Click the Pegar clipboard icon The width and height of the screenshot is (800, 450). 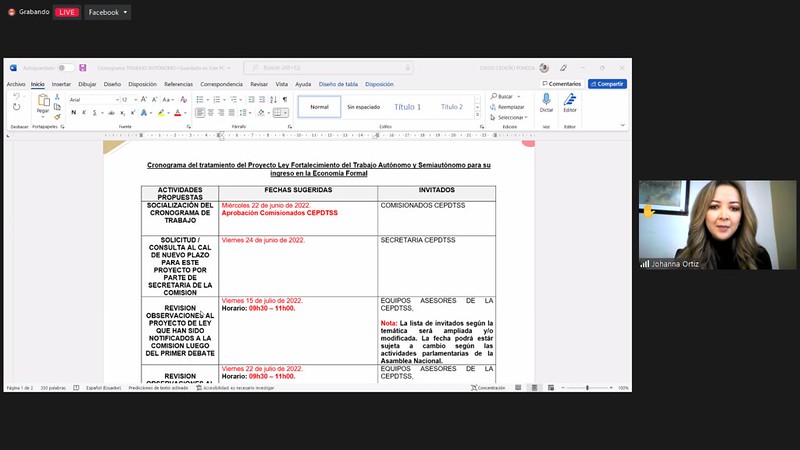pos(43,101)
